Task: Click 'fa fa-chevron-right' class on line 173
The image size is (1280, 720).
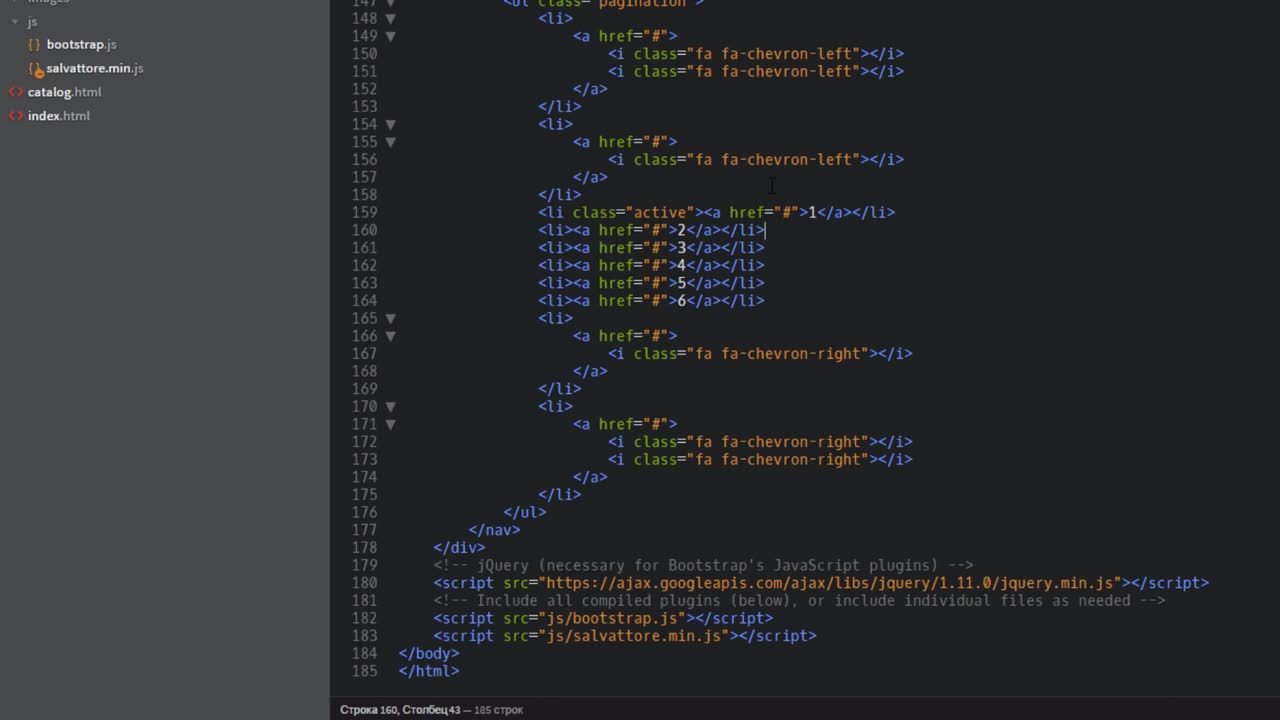Action: pyautogui.click(x=778, y=460)
